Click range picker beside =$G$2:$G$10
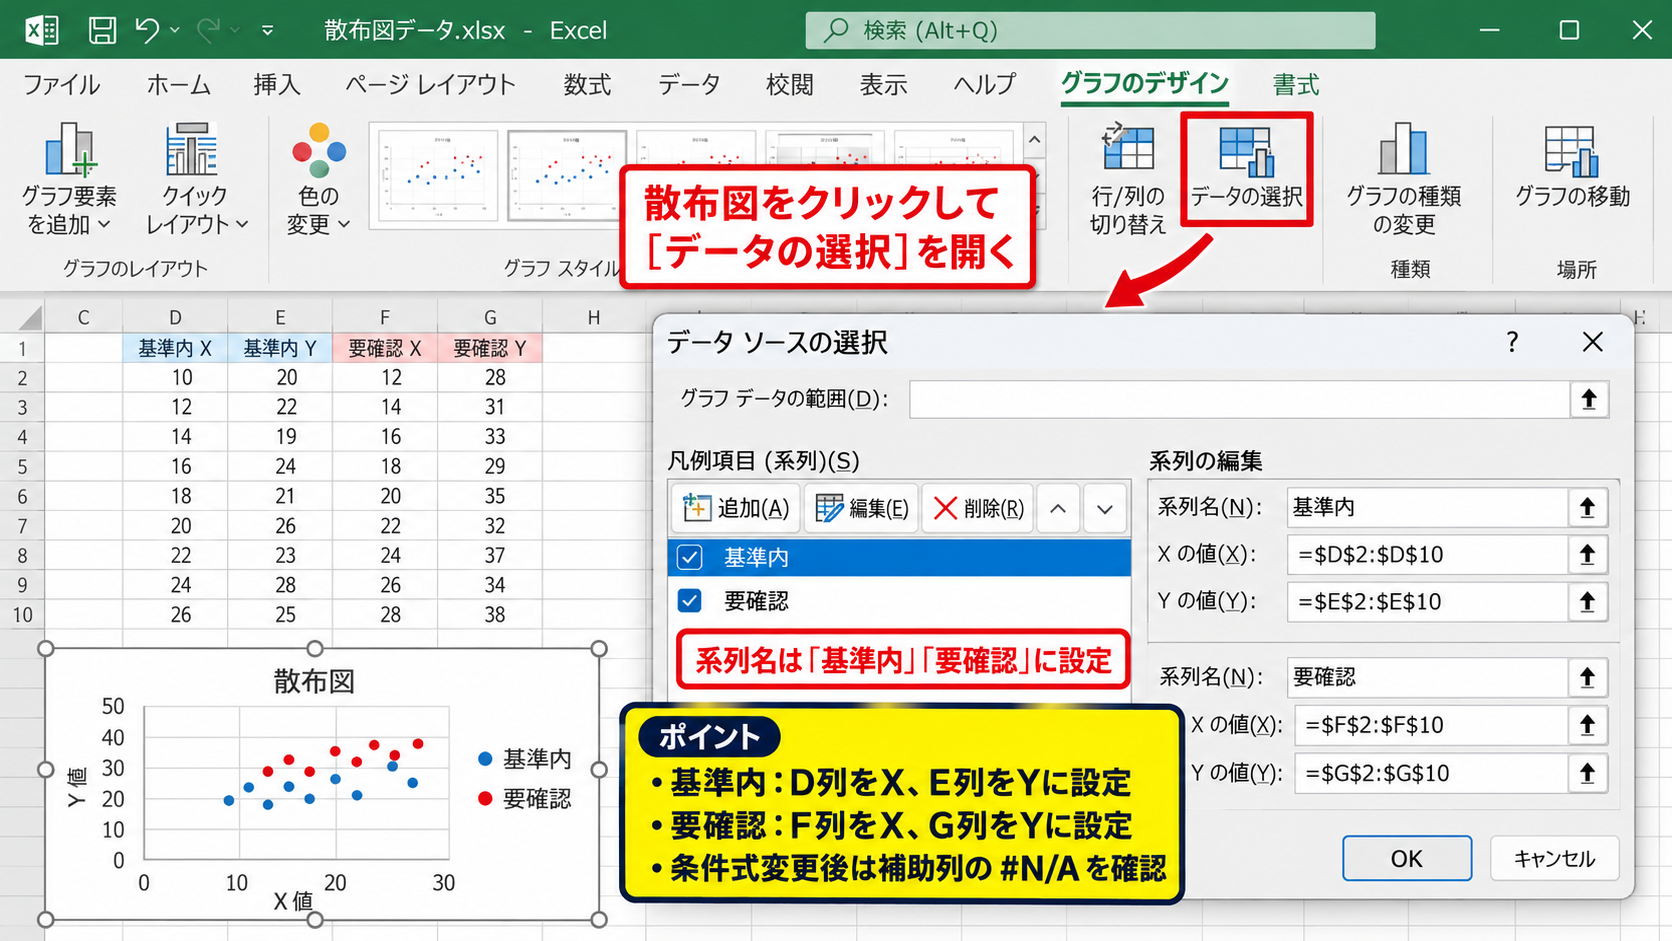The image size is (1672, 941). point(1587,773)
